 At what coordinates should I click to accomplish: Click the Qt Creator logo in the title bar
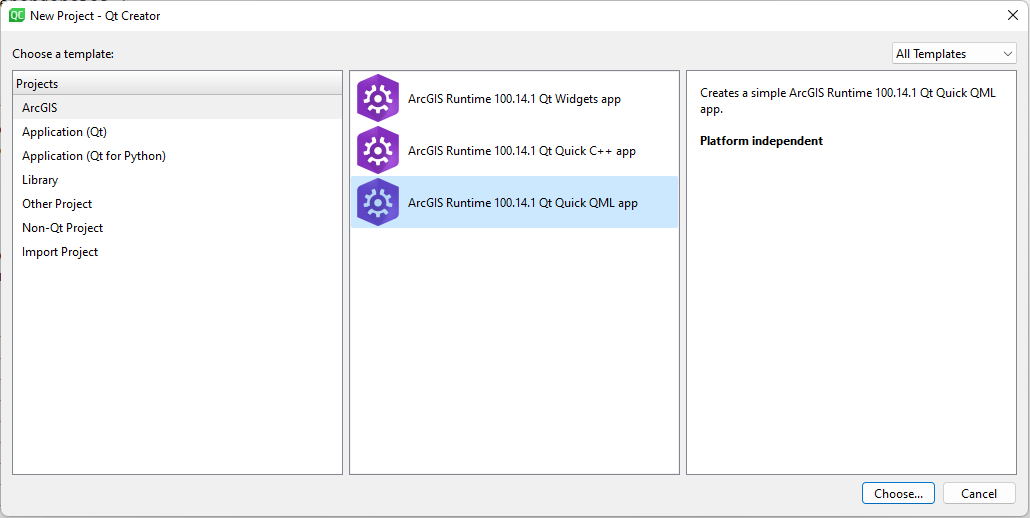(x=17, y=15)
